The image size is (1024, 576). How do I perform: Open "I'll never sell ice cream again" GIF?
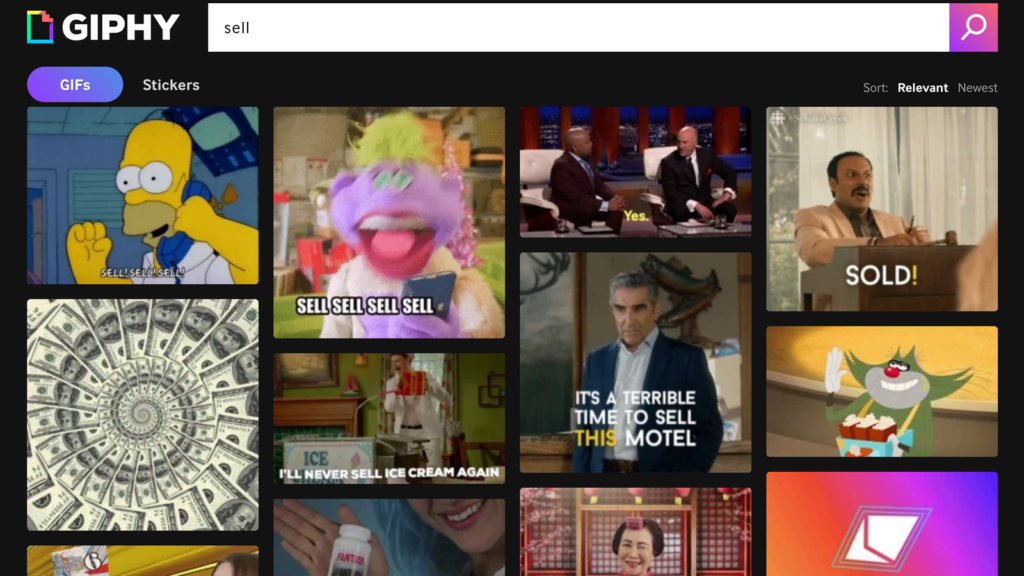389,418
